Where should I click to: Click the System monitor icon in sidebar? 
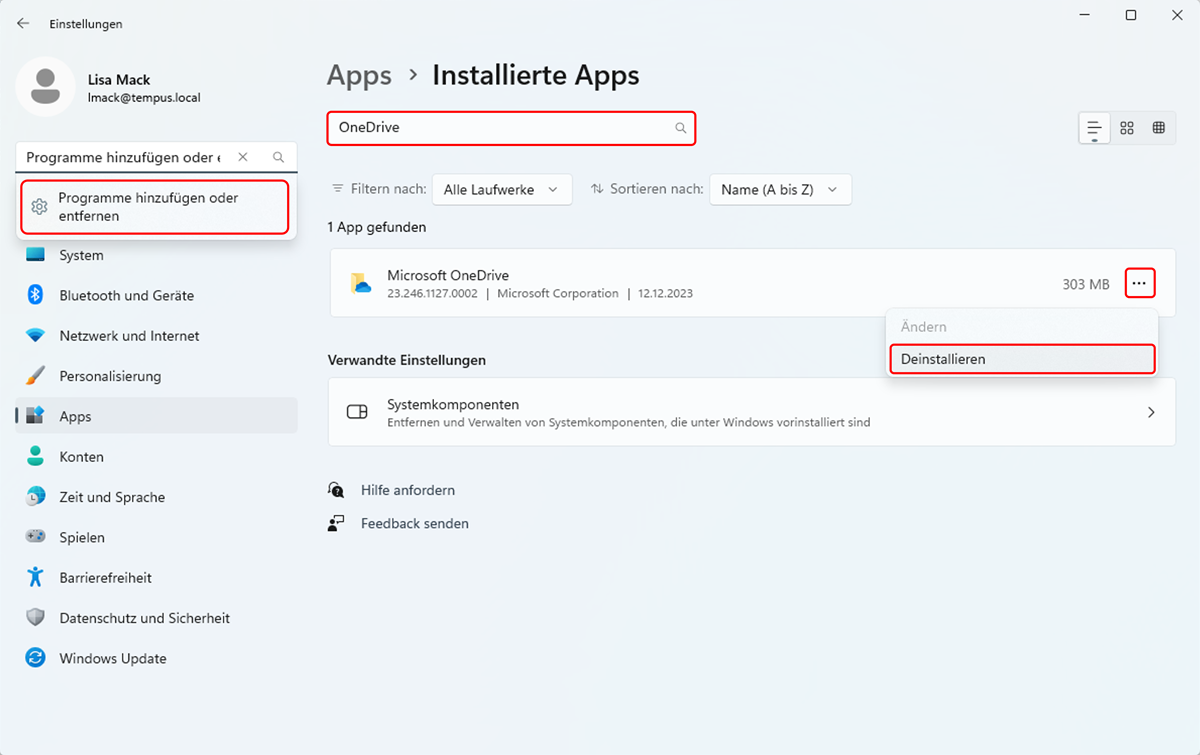36,255
